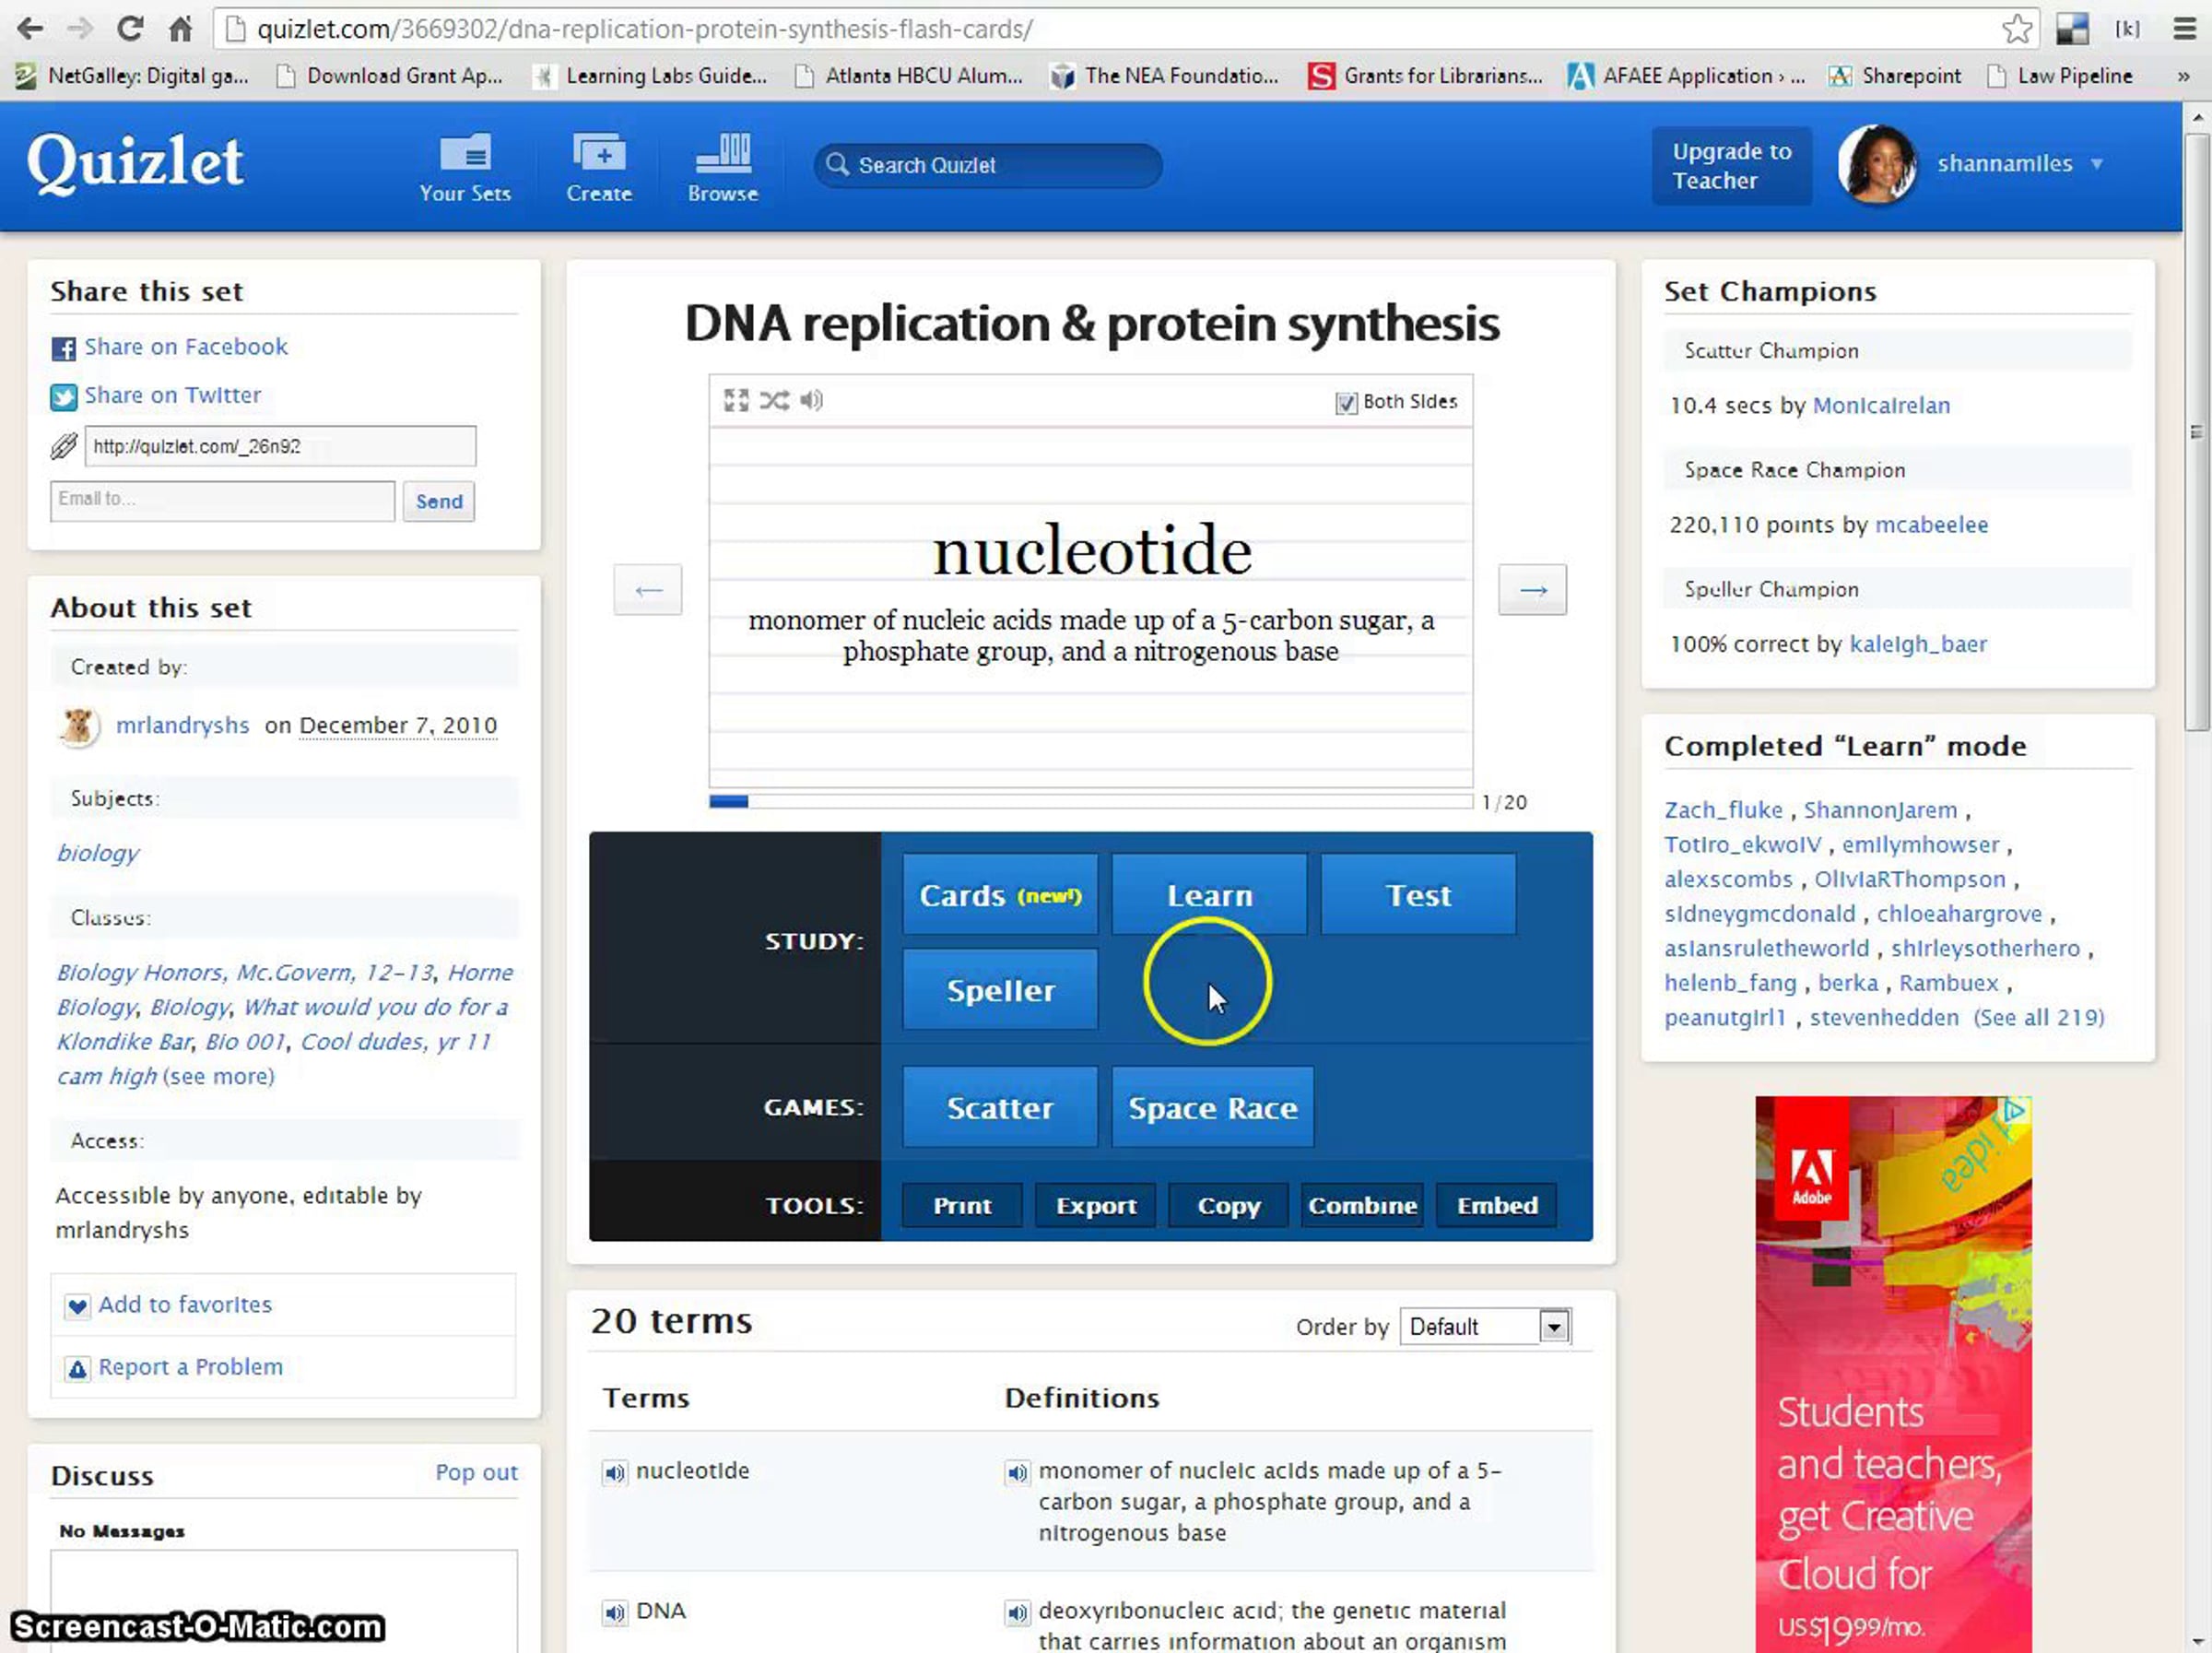The image size is (2212, 1653).
Task: Open the Create icon in header
Action: pyautogui.click(x=599, y=153)
